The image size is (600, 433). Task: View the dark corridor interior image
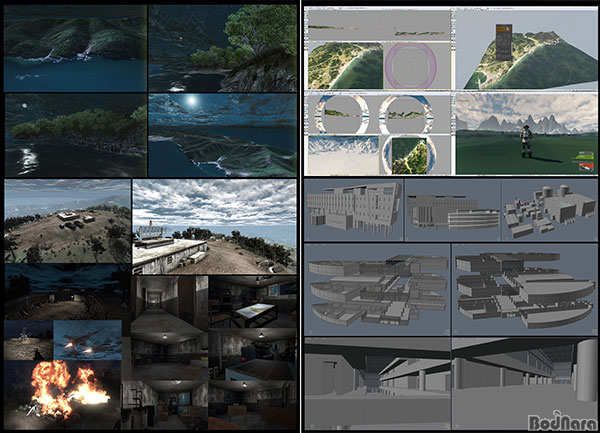pyautogui.click(x=170, y=304)
